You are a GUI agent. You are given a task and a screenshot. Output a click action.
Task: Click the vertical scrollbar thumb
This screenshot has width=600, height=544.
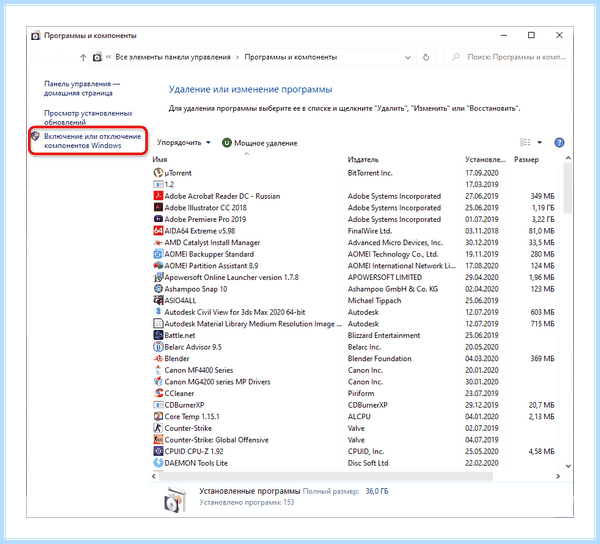(x=568, y=188)
